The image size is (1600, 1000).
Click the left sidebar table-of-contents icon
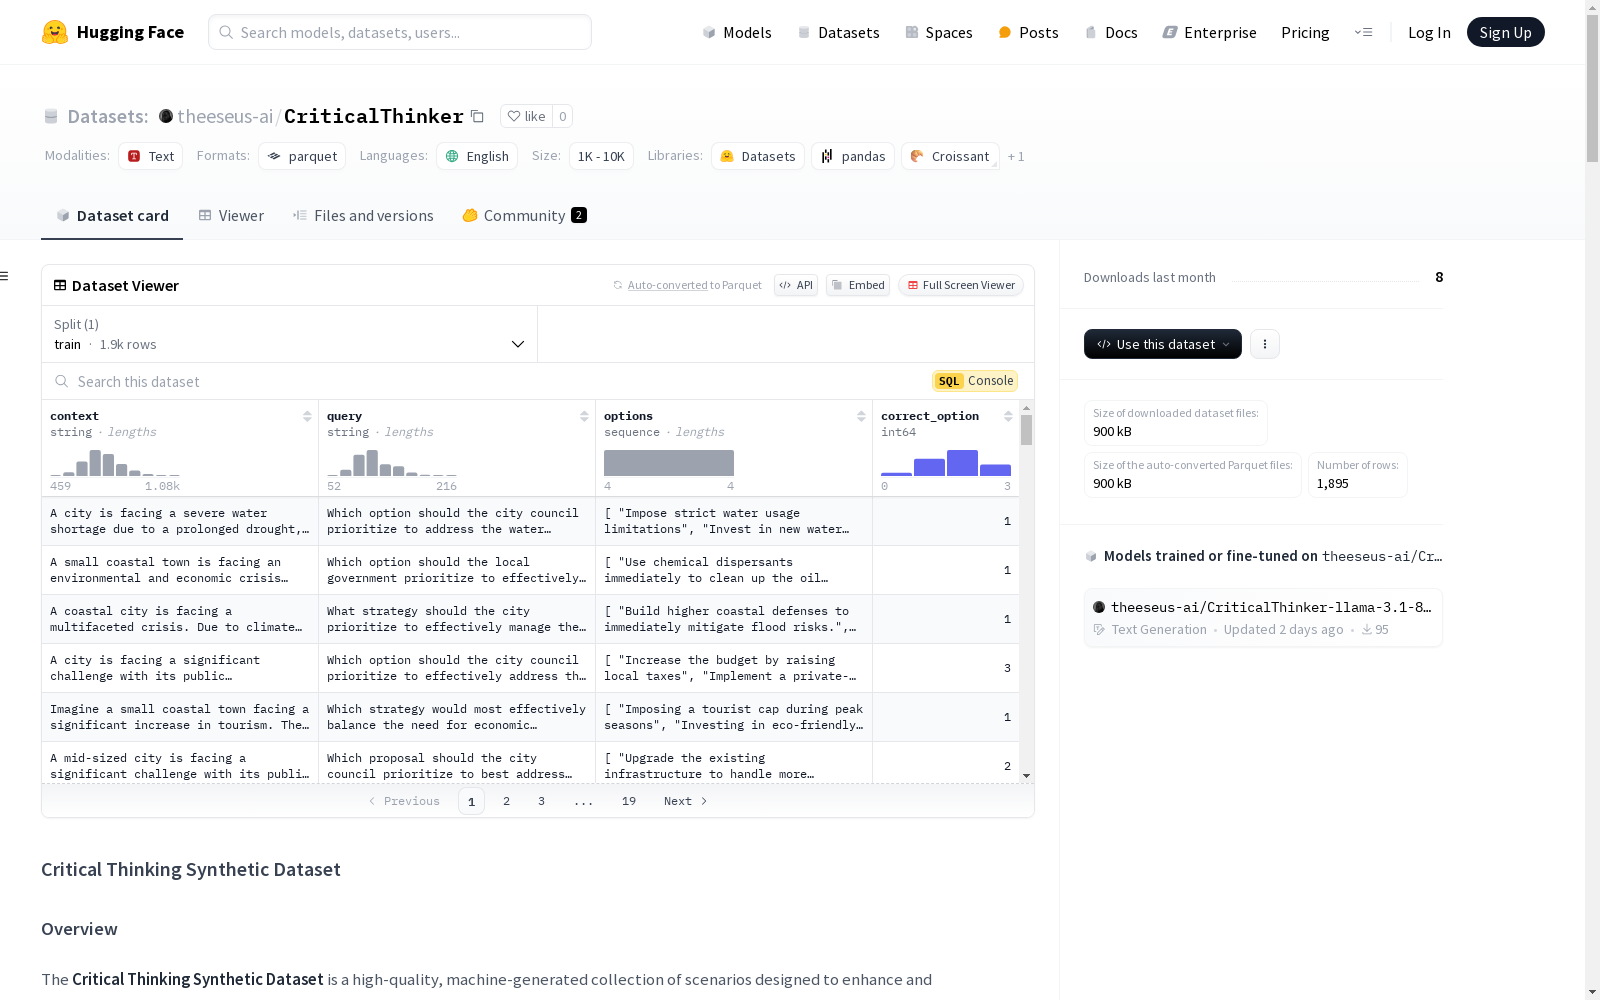pos(5,276)
